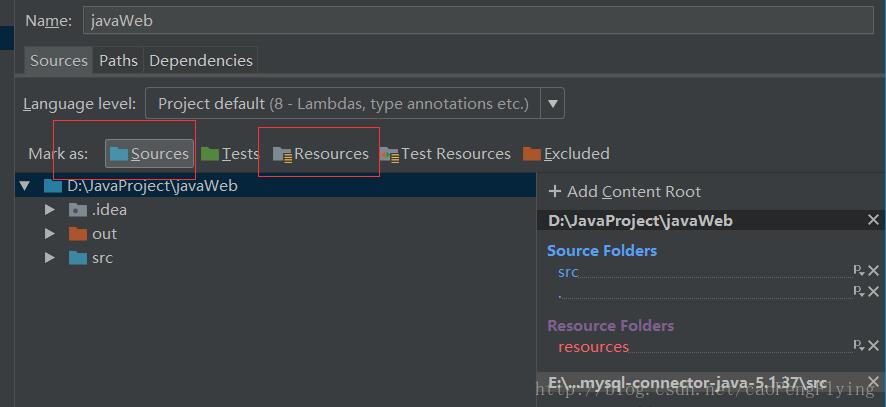This screenshot has width=886, height=407.
Task: Expand the .idea folder
Action: tap(49, 210)
